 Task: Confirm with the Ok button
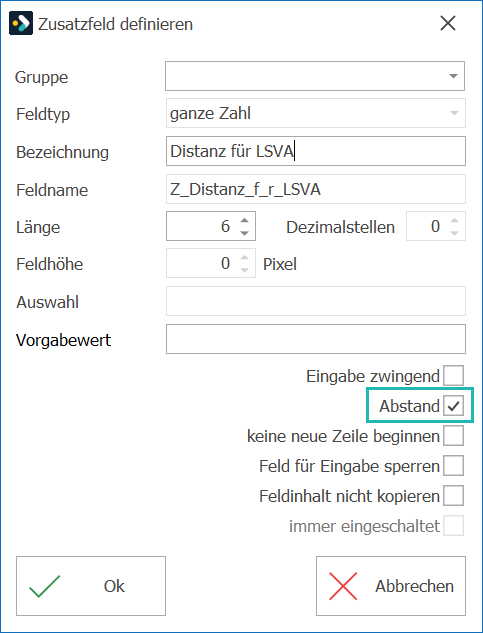(x=91, y=586)
